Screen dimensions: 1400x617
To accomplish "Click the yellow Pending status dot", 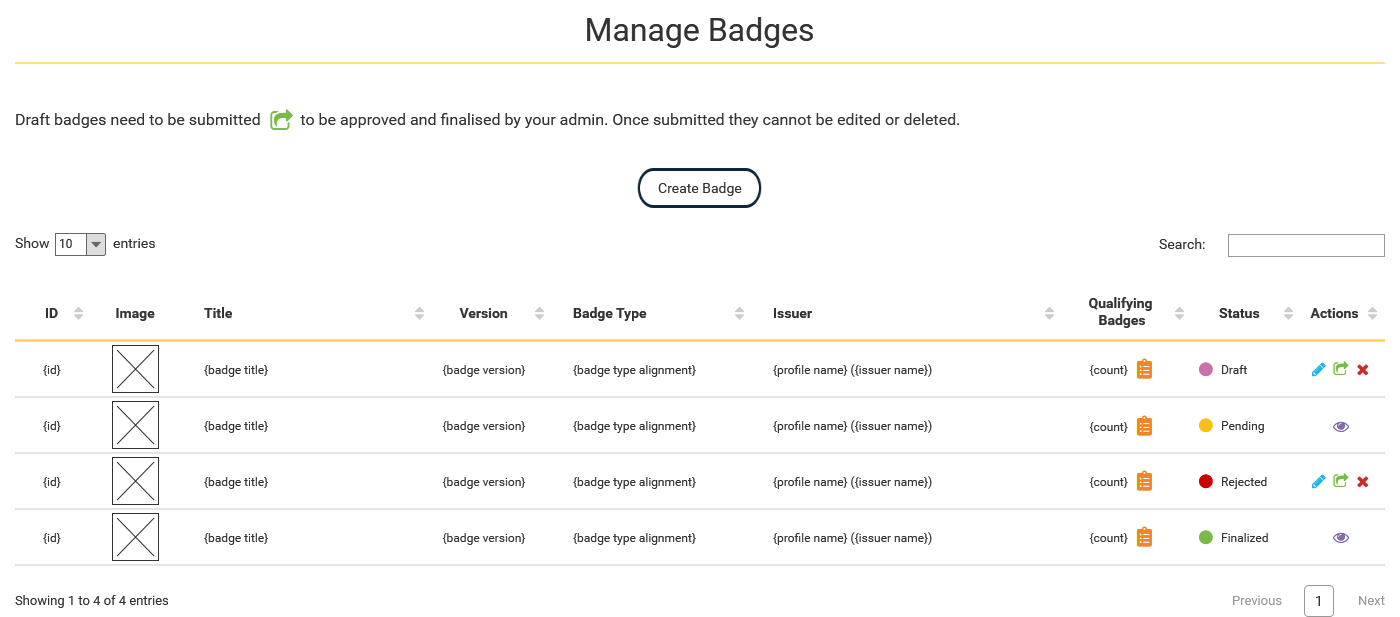I will tap(1206, 426).
